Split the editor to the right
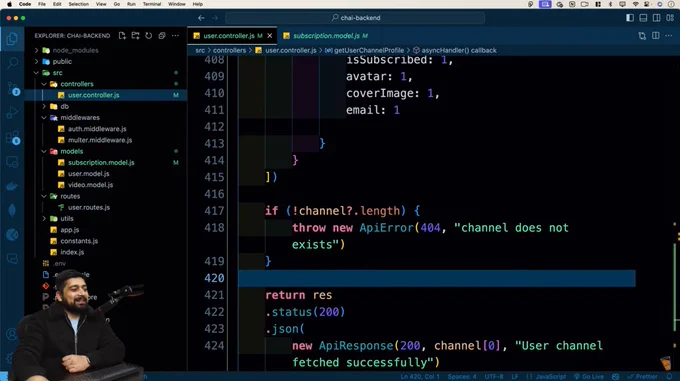Viewport: 680px width, 381px height. tap(656, 36)
